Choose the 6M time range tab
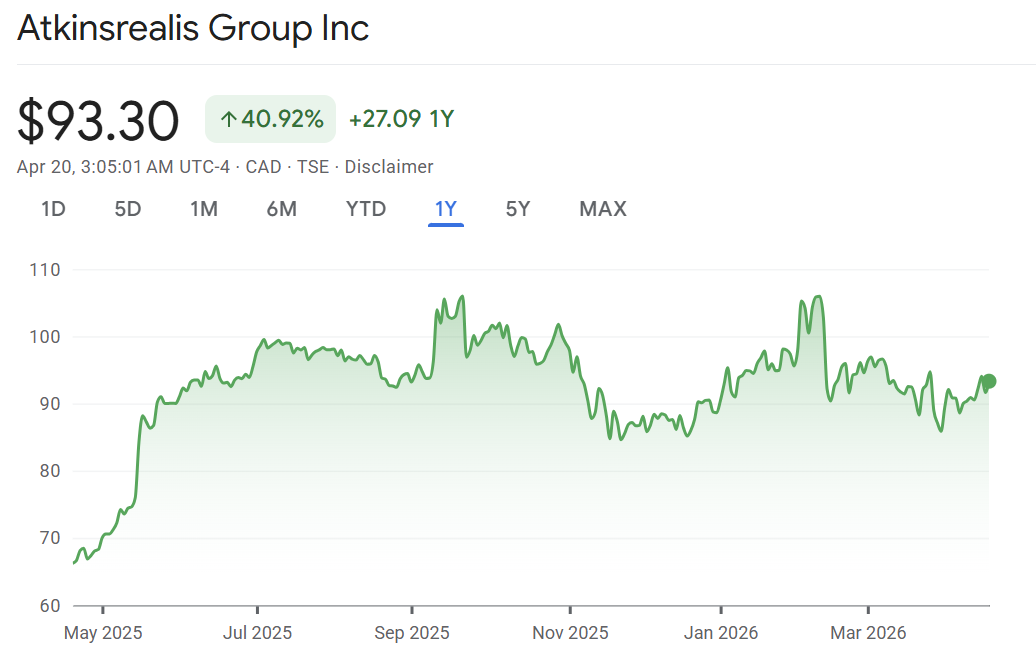 pyautogui.click(x=282, y=209)
